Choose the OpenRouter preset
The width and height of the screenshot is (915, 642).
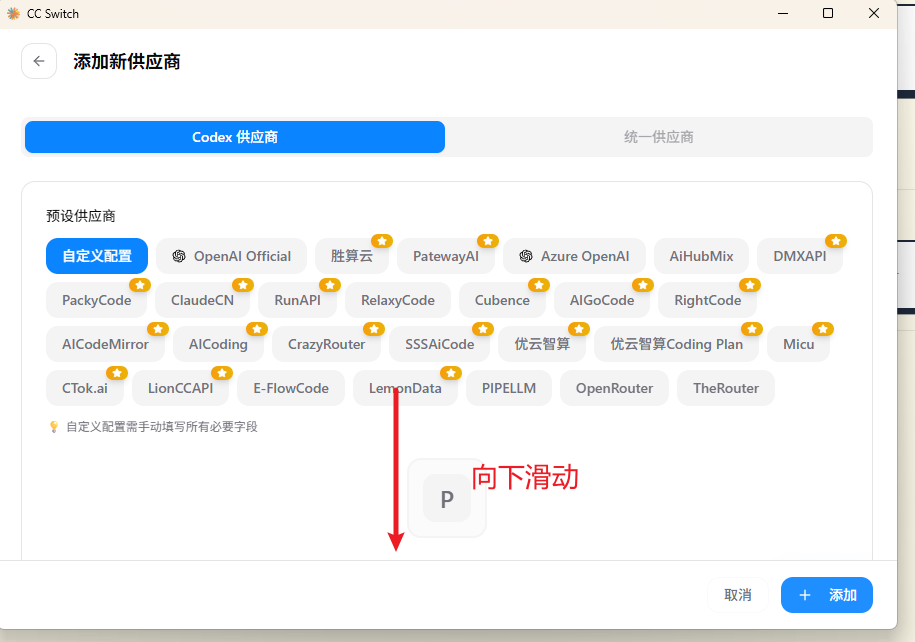[x=614, y=388]
